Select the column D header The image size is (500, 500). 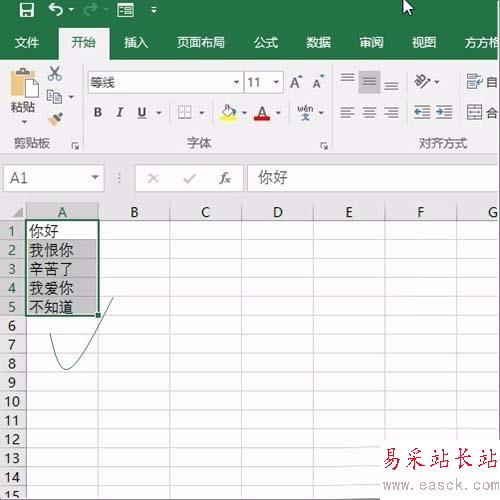click(277, 212)
